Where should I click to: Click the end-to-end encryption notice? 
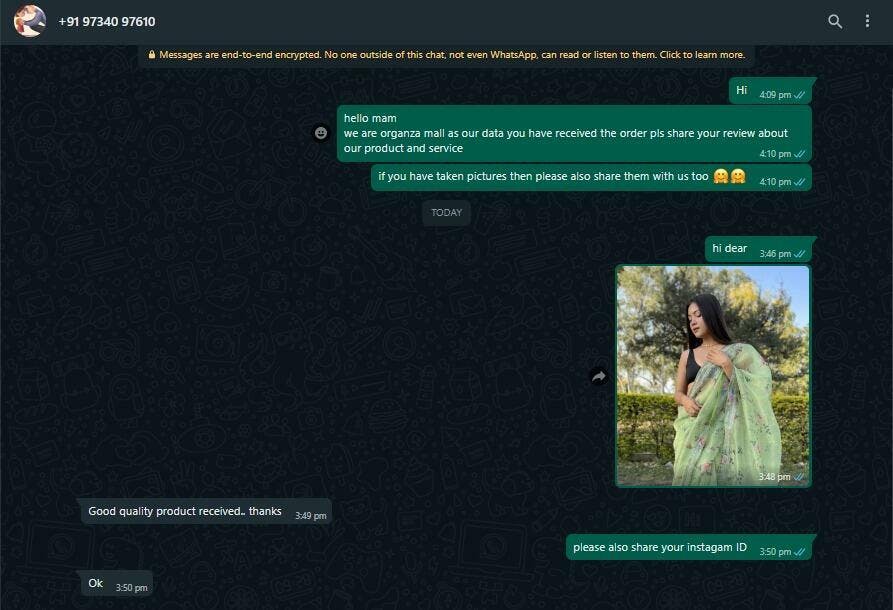pos(452,55)
